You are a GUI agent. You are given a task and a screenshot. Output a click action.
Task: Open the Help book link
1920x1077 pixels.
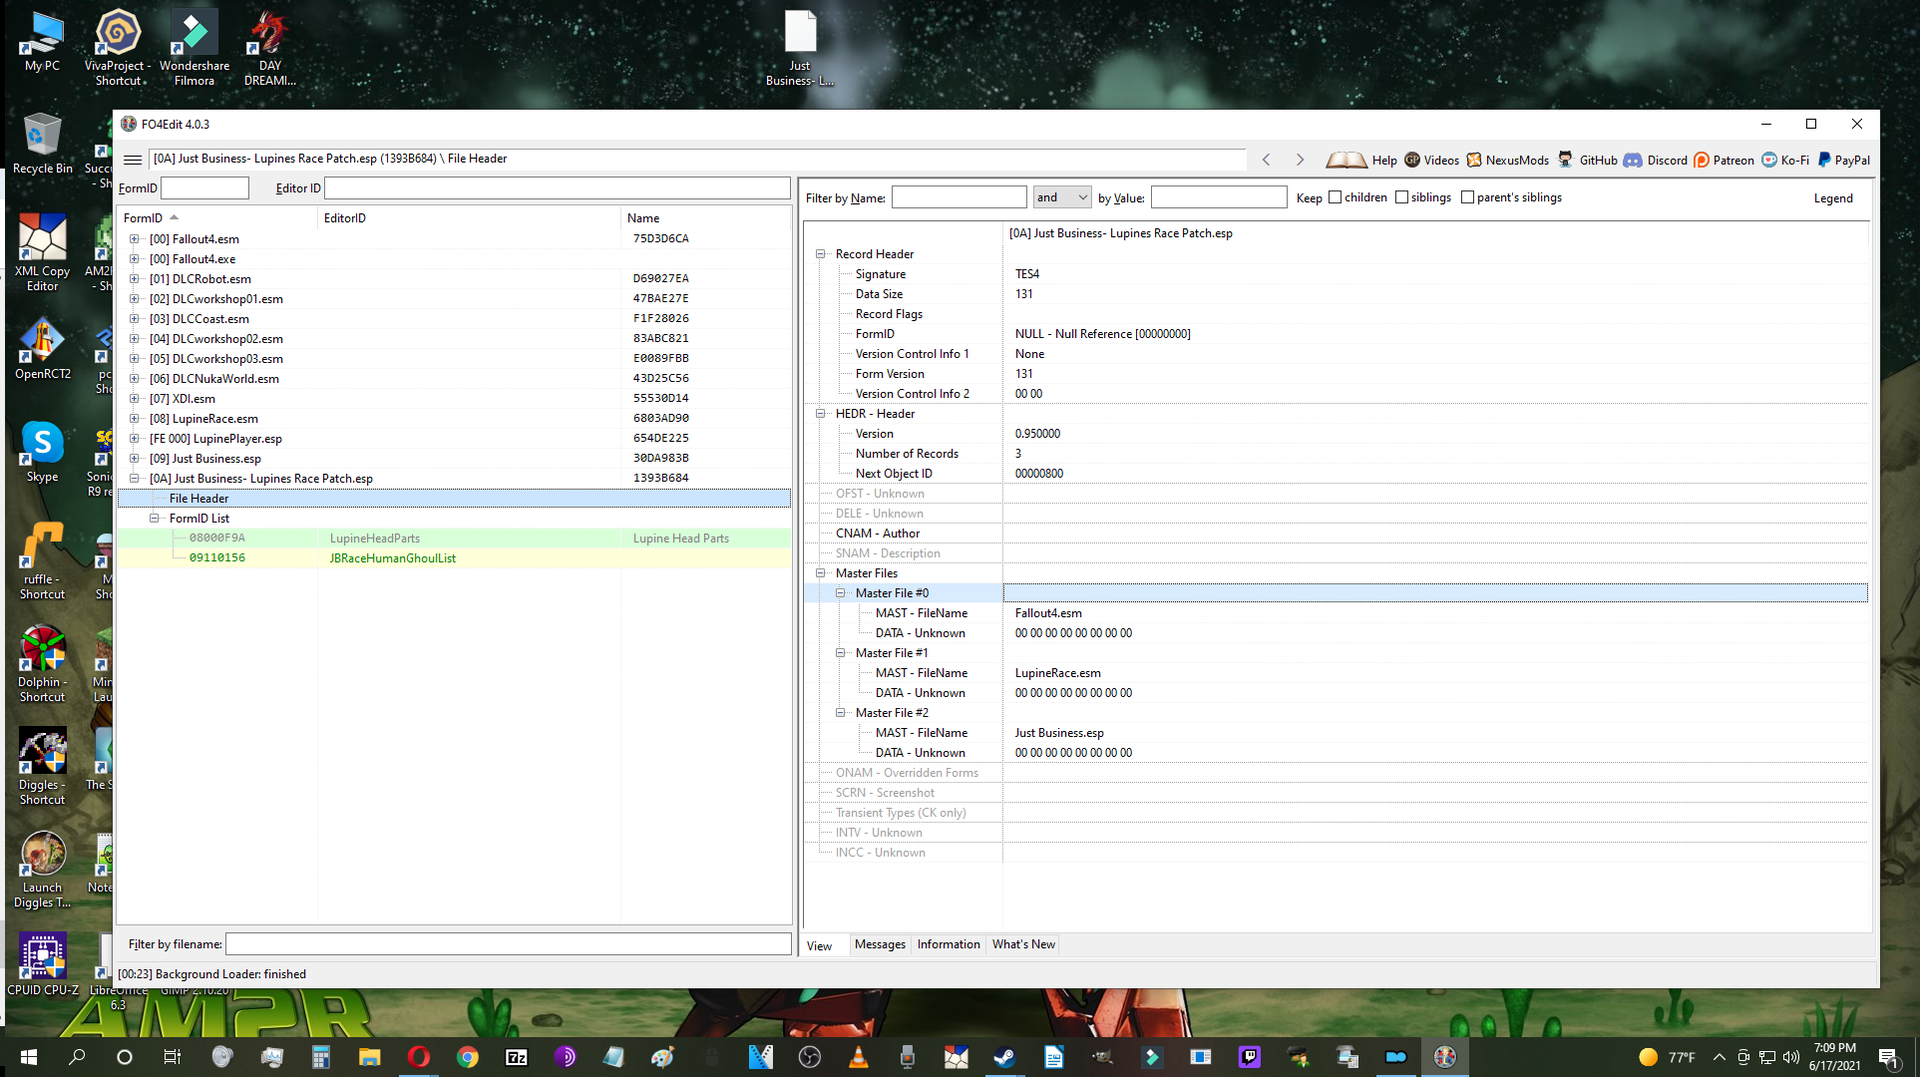1361,160
